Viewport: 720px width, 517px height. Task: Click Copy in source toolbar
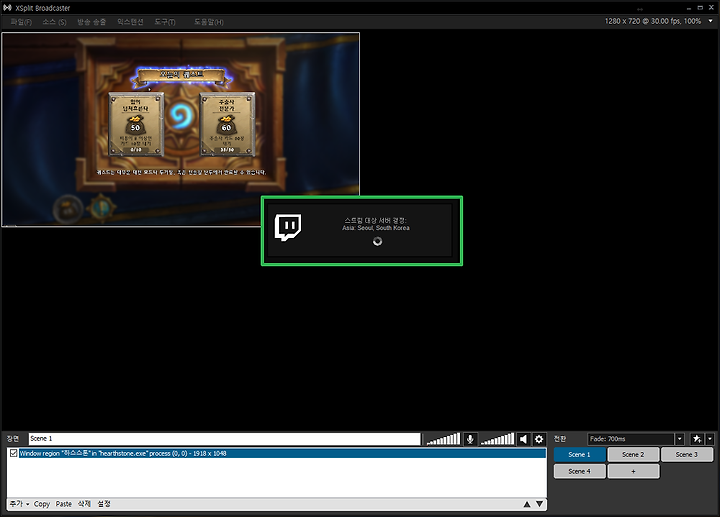click(x=42, y=504)
